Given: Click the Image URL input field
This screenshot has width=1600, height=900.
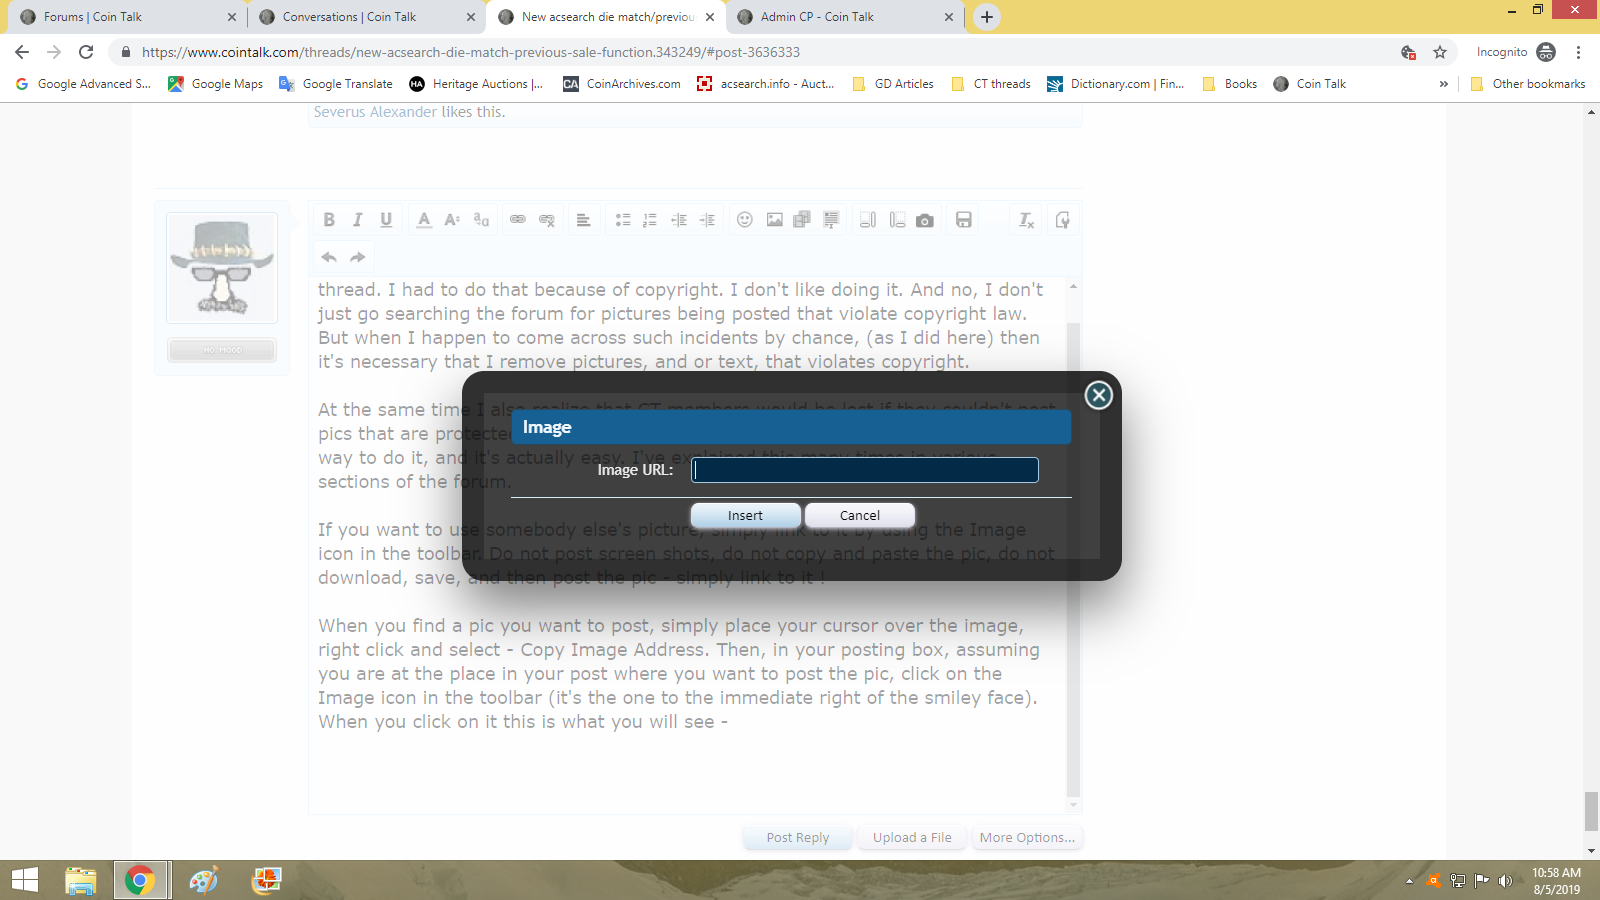Looking at the screenshot, I should tap(865, 470).
